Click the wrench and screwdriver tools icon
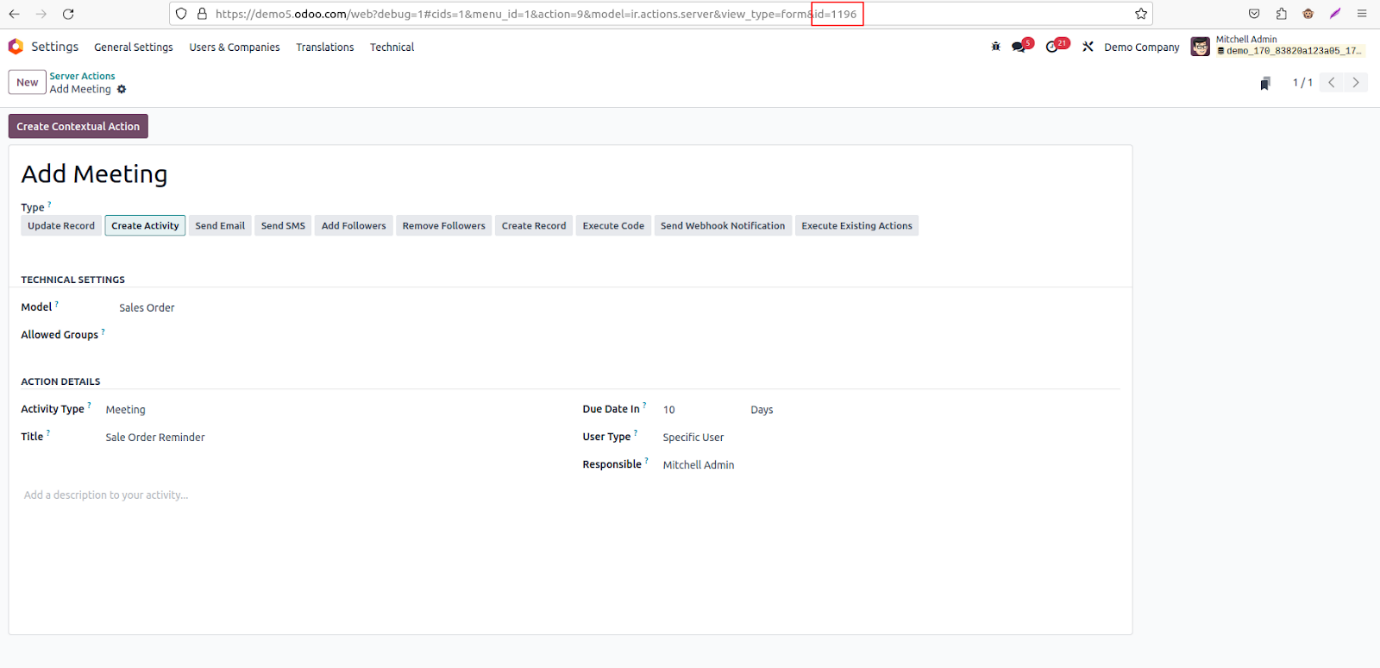Image resolution: width=1380 pixels, height=668 pixels. [1088, 47]
